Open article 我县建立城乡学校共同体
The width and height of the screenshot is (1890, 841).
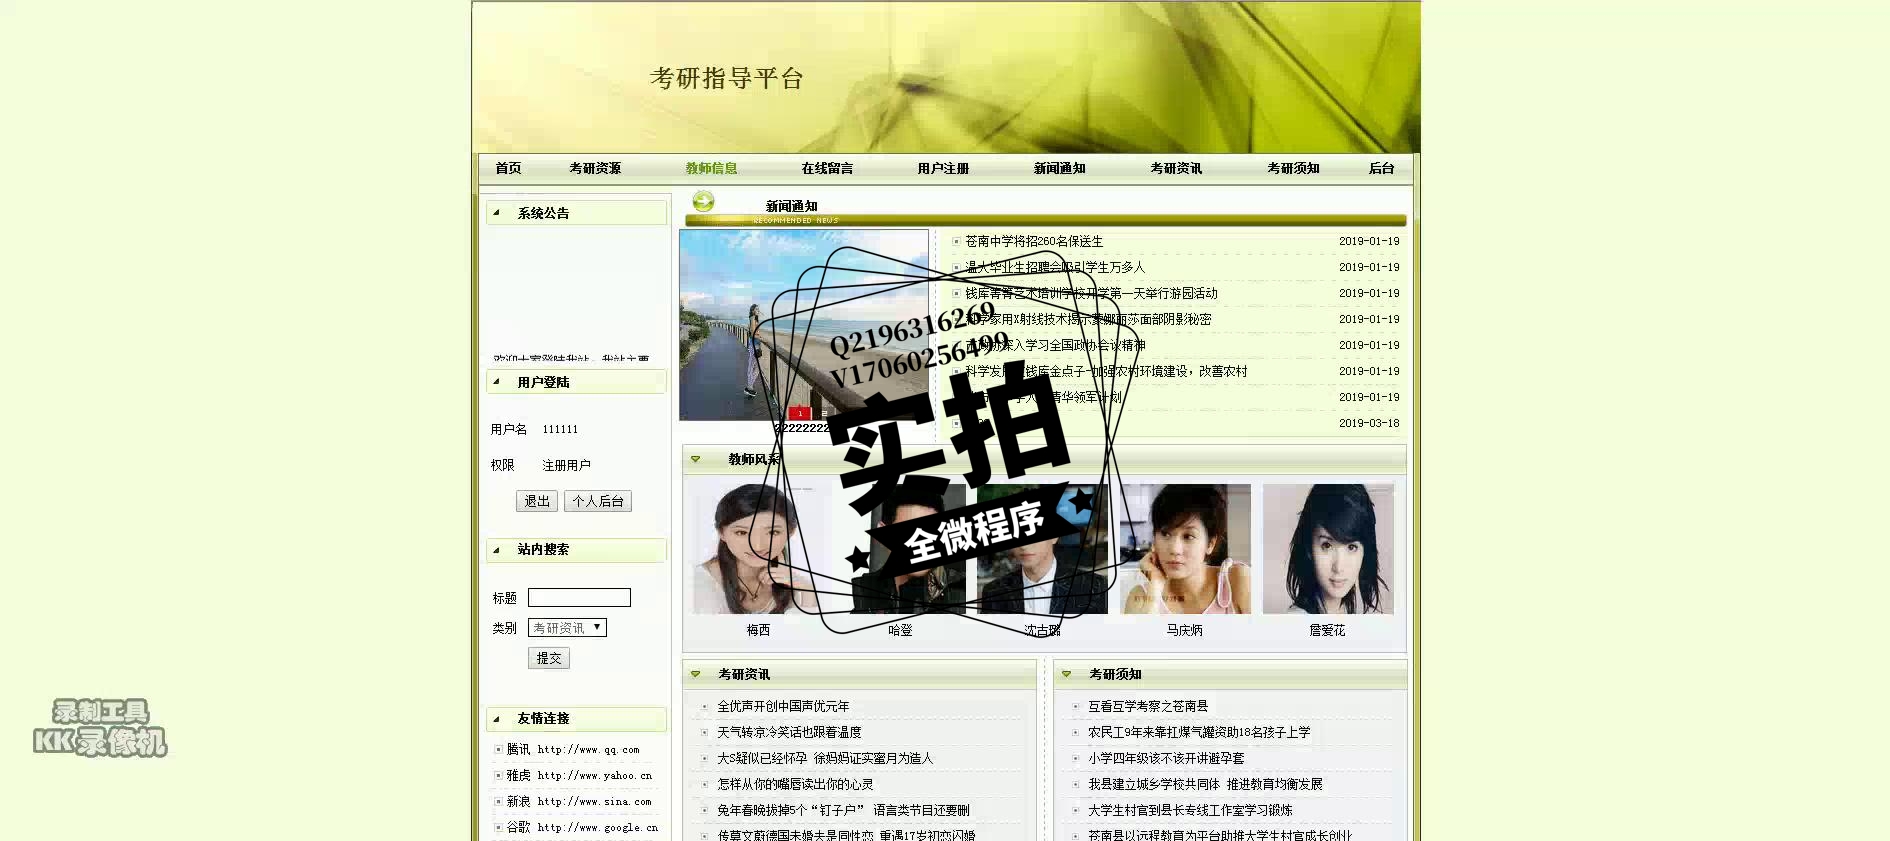(1205, 784)
